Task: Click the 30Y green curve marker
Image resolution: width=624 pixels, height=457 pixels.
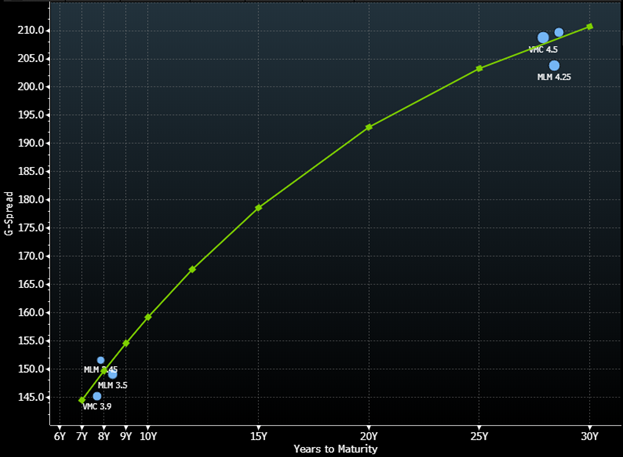Action: click(x=590, y=26)
